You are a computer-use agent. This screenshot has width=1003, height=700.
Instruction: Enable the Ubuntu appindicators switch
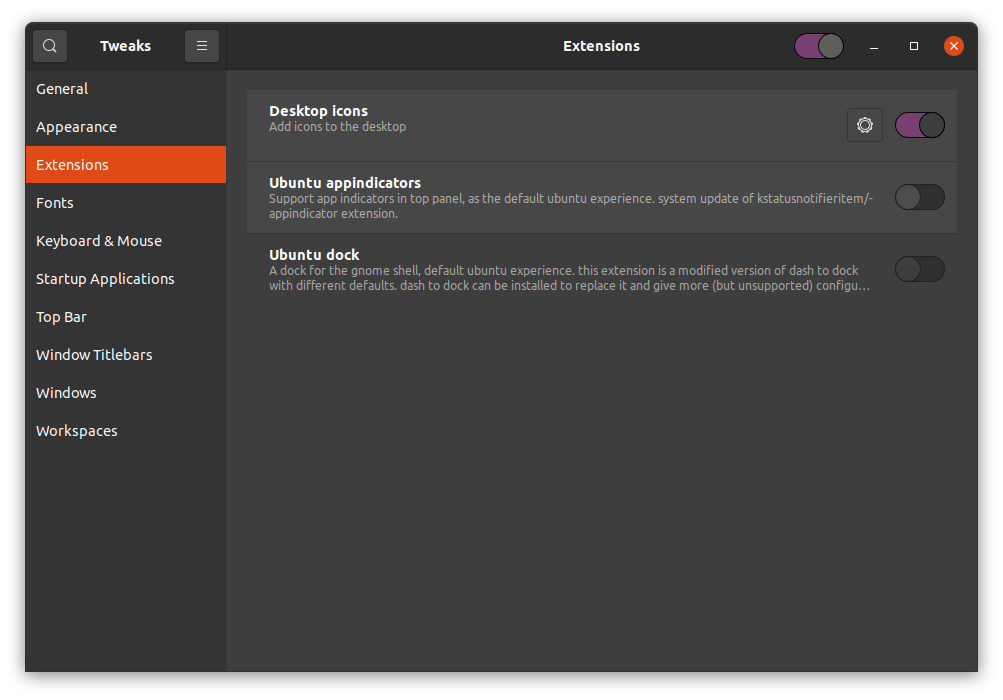tap(919, 197)
